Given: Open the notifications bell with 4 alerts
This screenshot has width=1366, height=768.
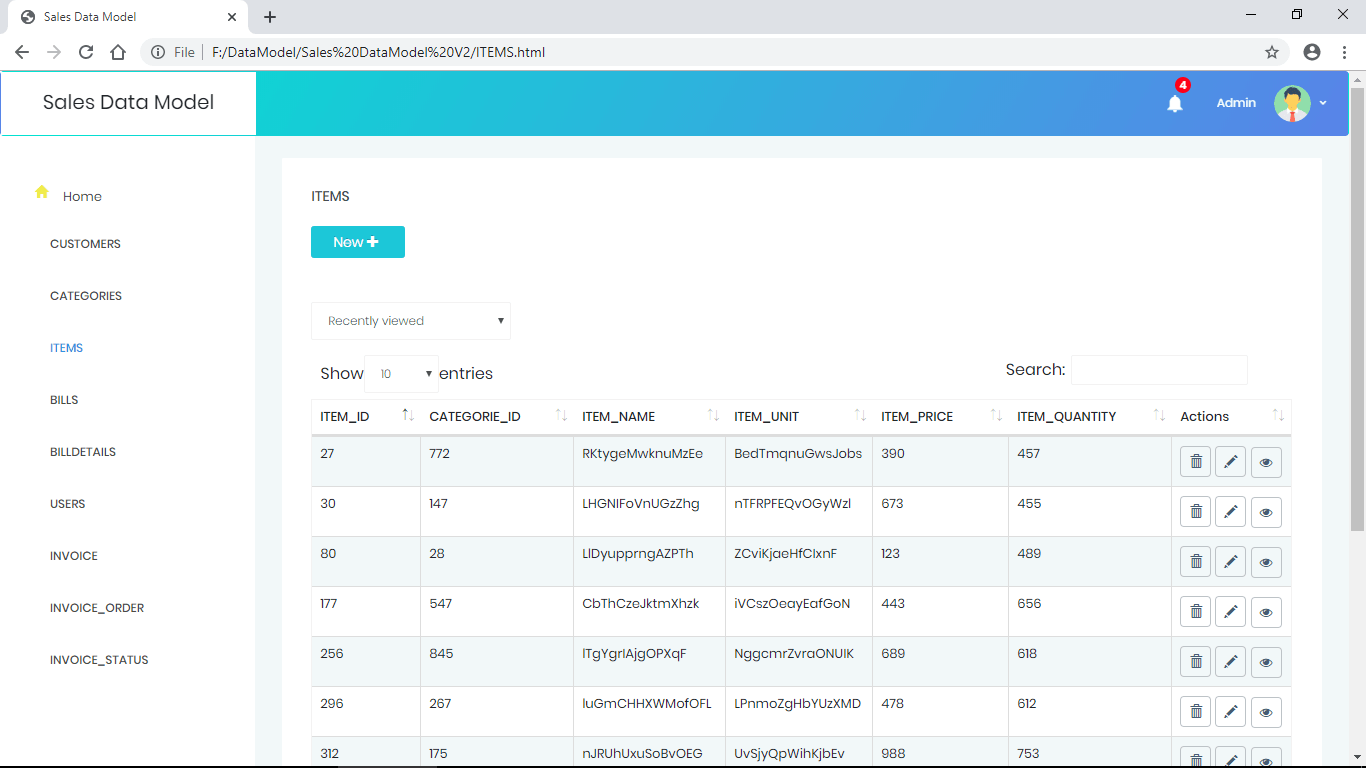Looking at the screenshot, I should (1175, 102).
